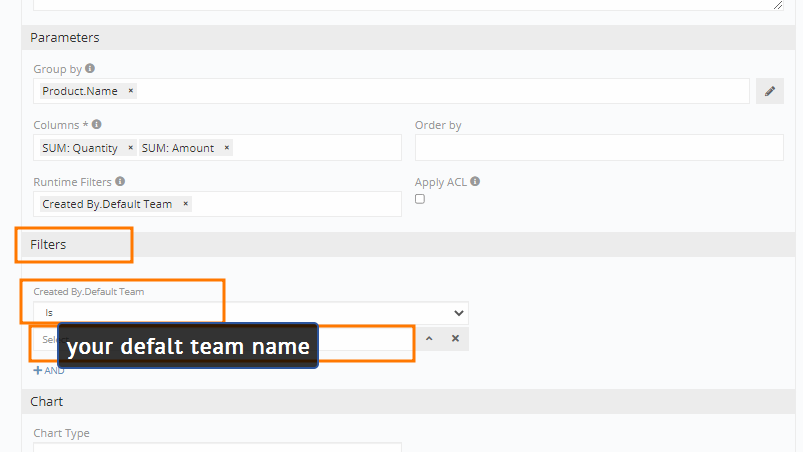This screenshot has width=803, height=452.
Task: Click the info icon next to Columns
Action: coord(97,125)
